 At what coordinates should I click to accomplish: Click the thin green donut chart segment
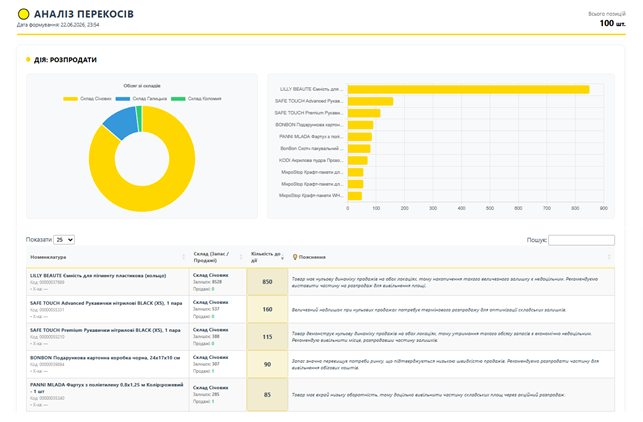click(x=139, y=119)
